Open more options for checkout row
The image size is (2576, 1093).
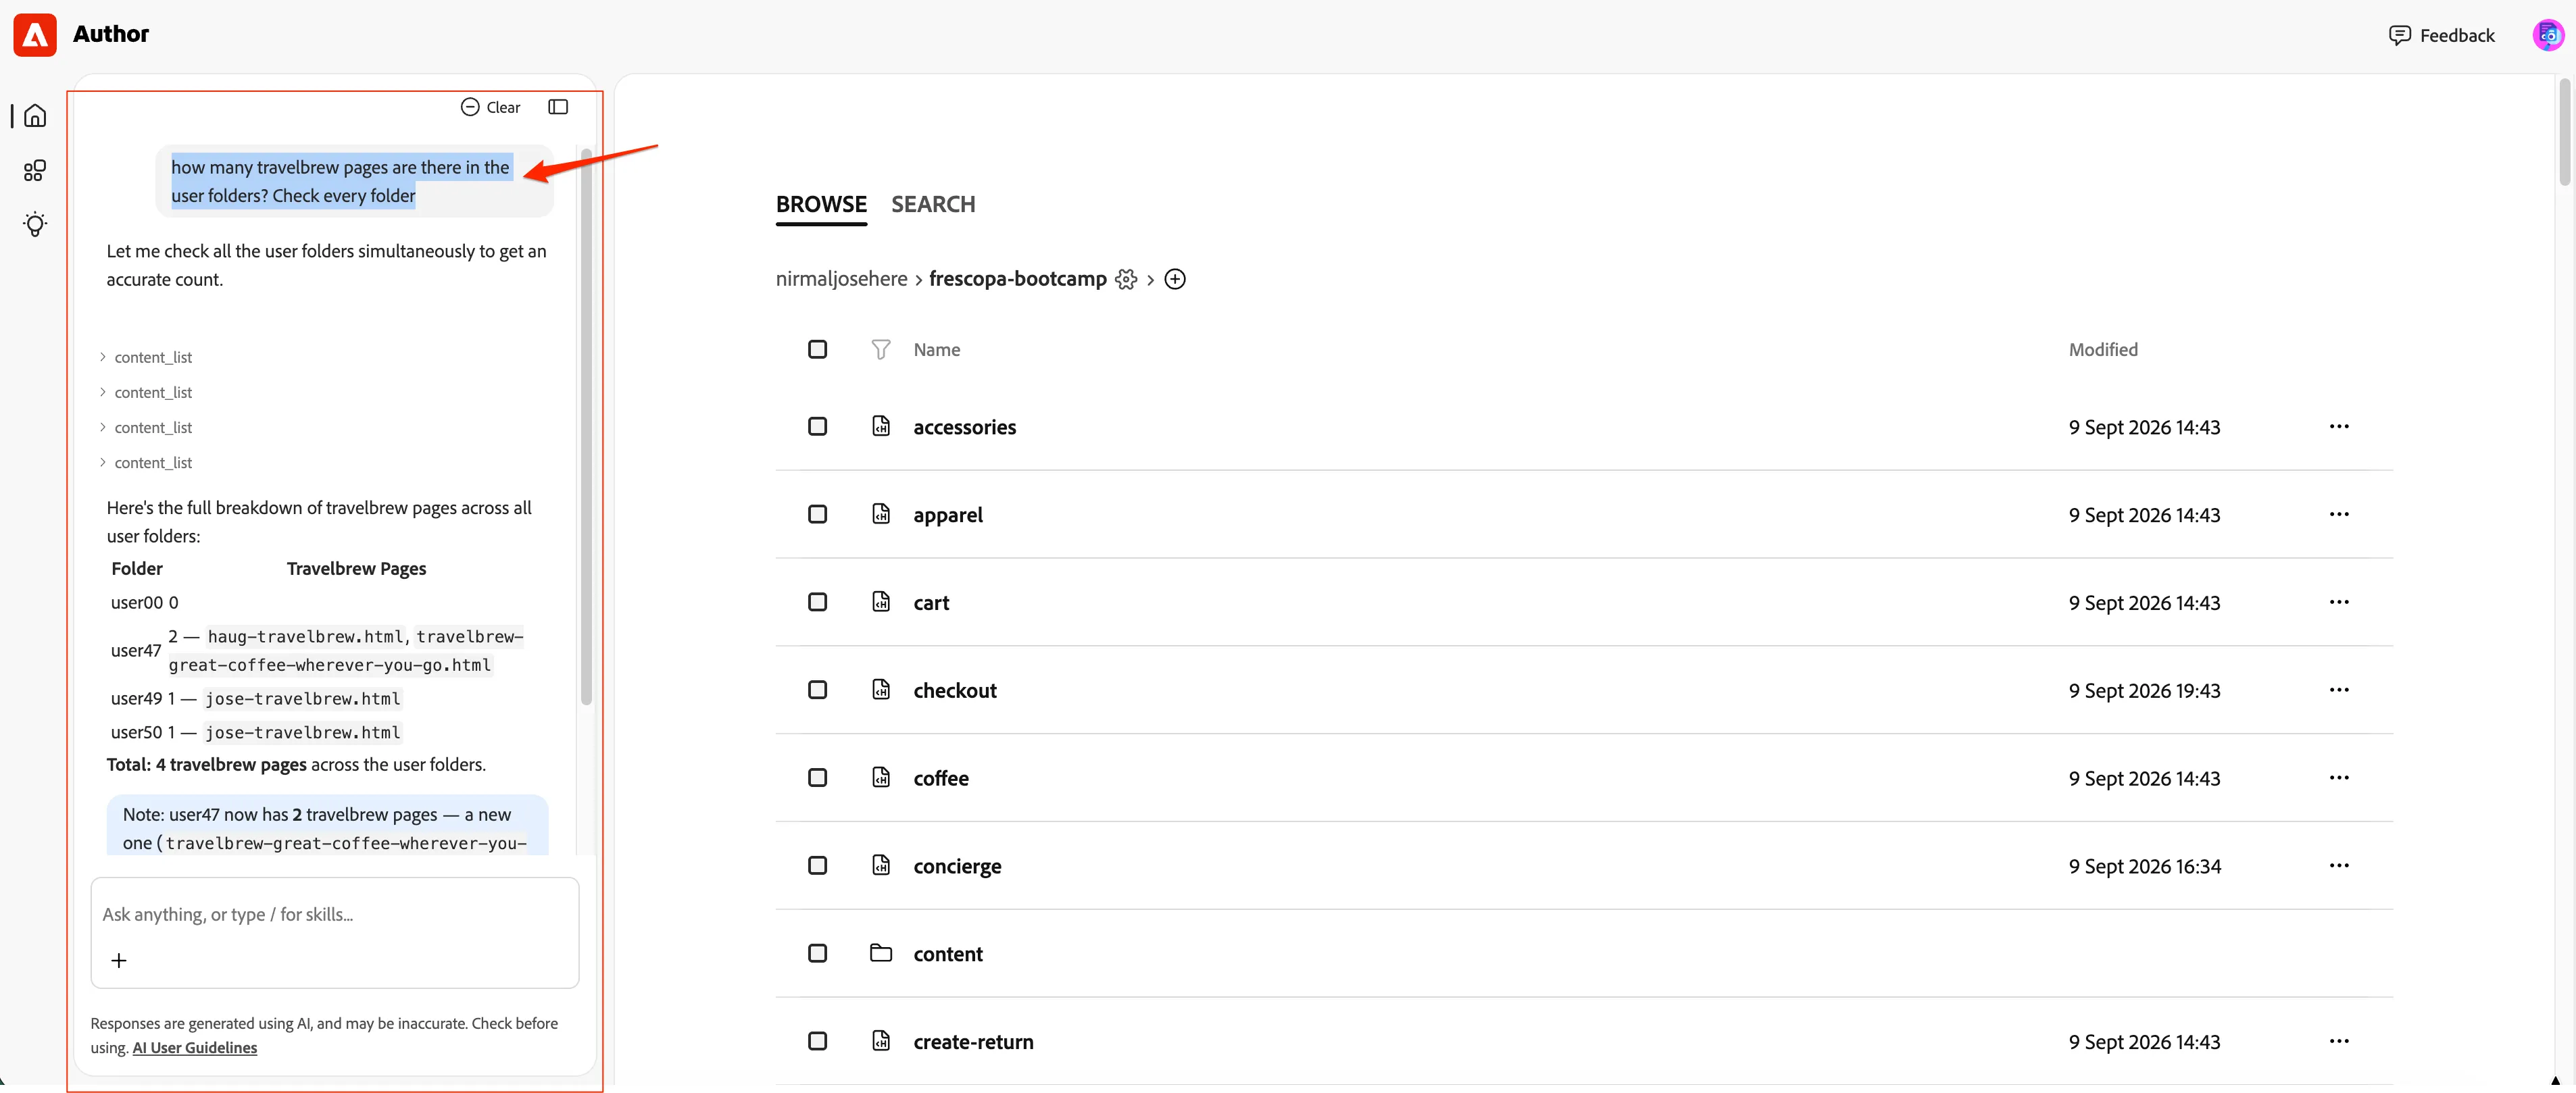tap(2338, 690)
